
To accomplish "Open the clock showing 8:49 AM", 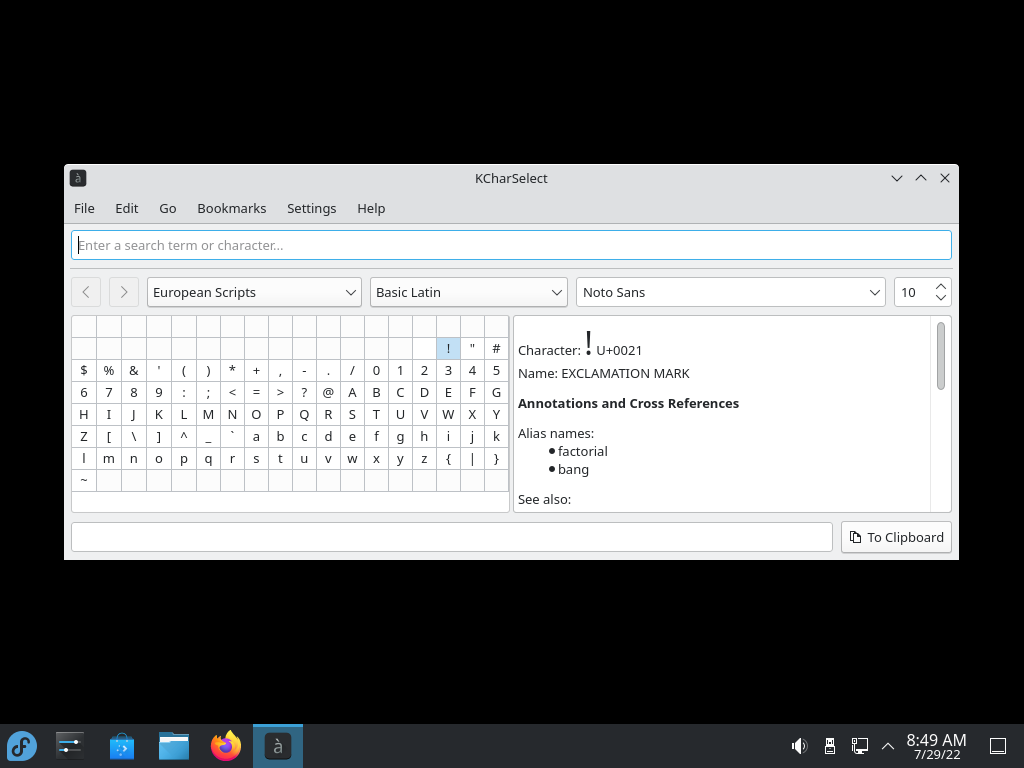I will coord(936,746).
